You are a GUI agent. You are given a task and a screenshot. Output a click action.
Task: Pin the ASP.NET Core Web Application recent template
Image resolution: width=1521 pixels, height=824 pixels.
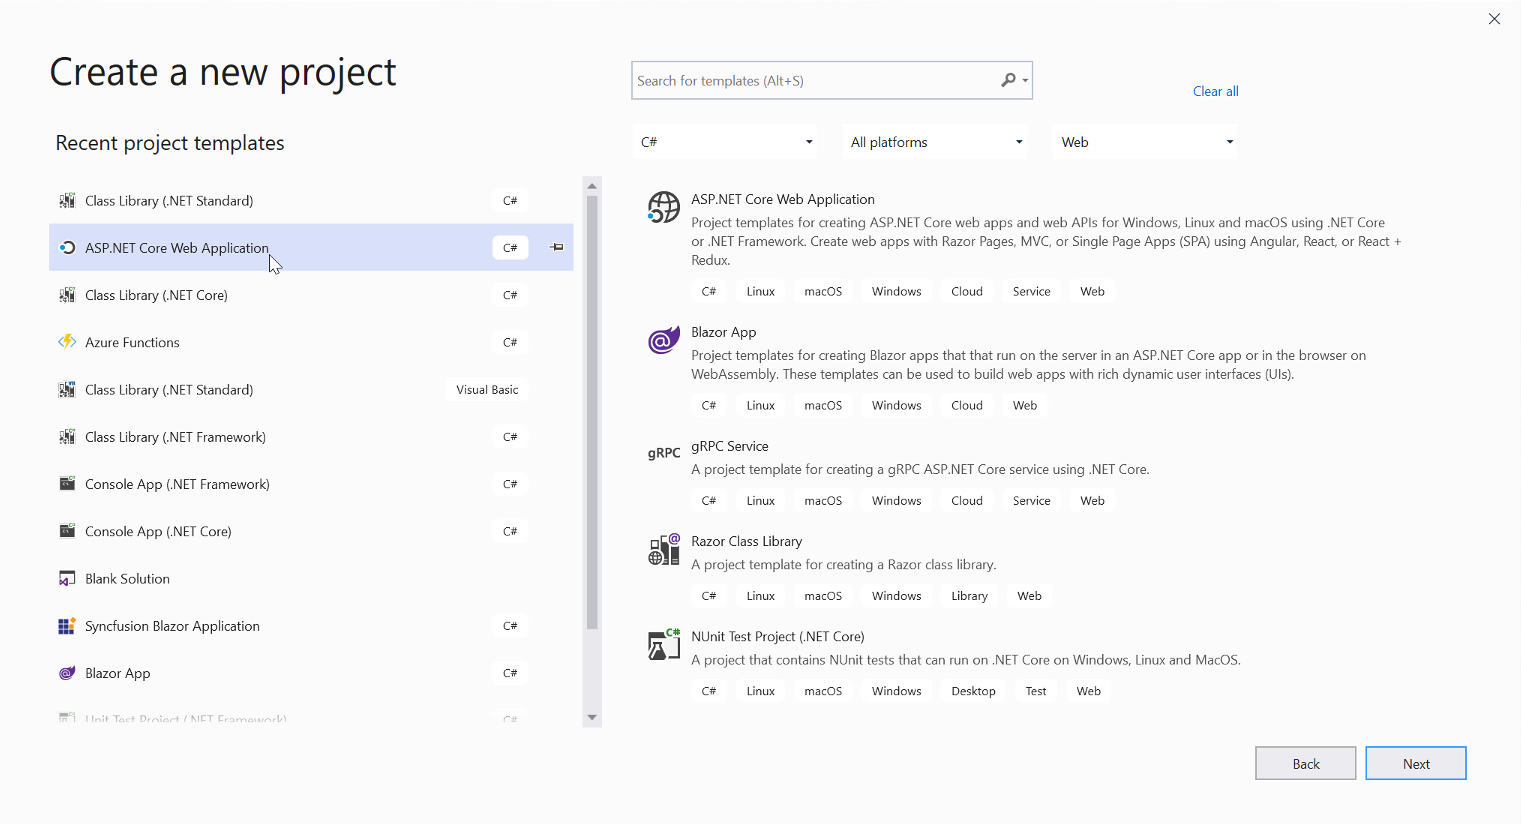[x=557, y=247]
